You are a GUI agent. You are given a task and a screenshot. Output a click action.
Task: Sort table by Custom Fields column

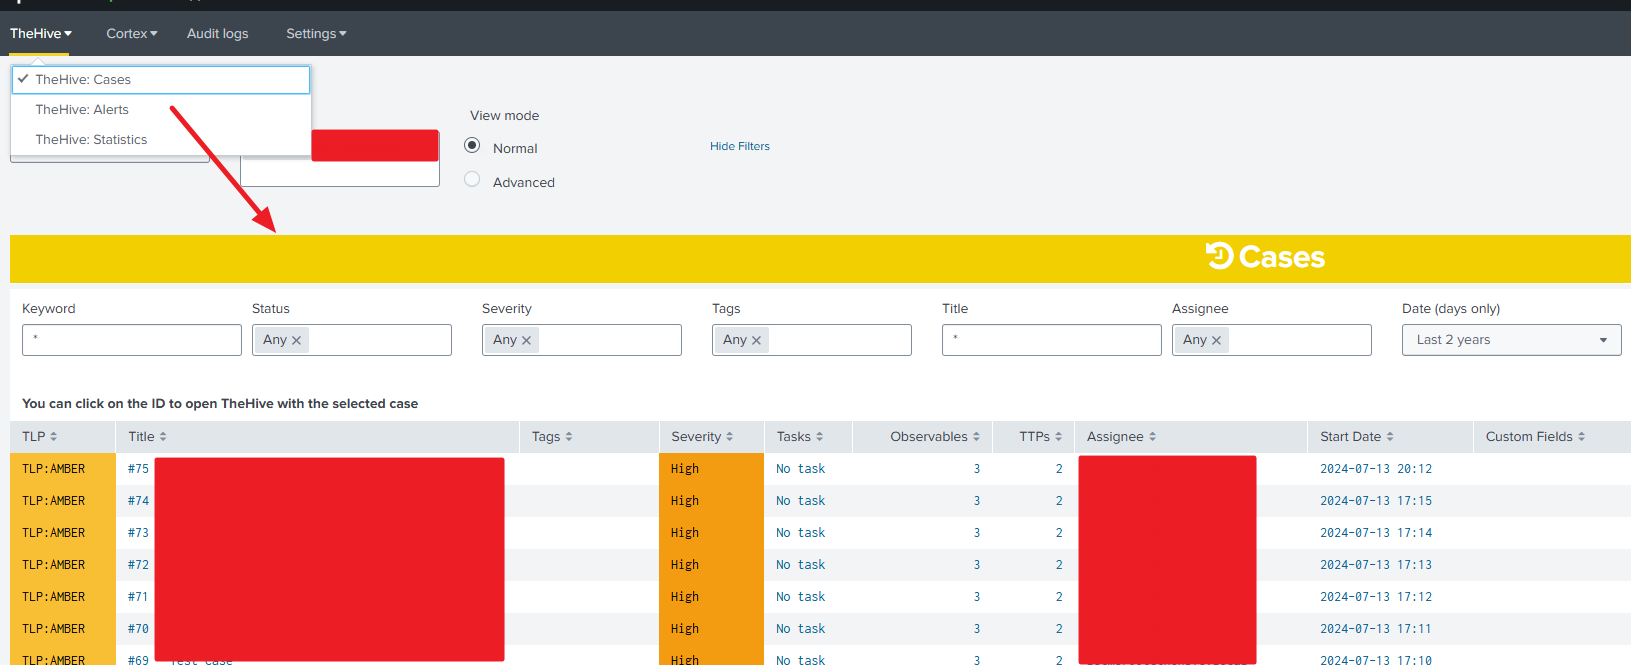tap(1535, 437)
